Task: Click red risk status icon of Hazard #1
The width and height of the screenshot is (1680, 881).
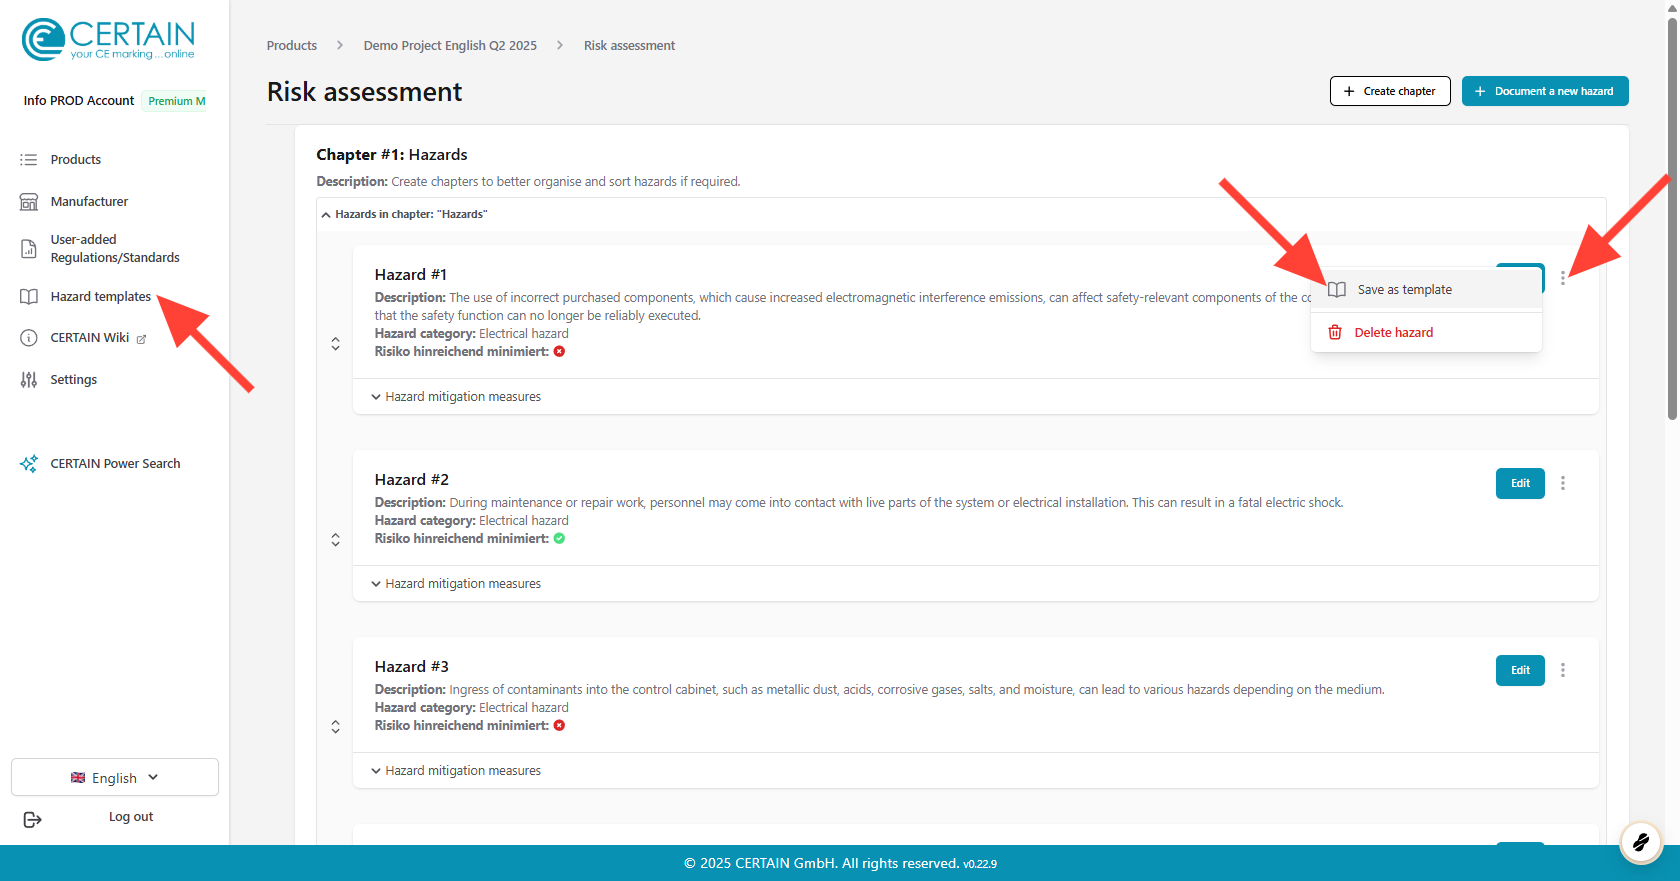Action: [x=560, y=352]
